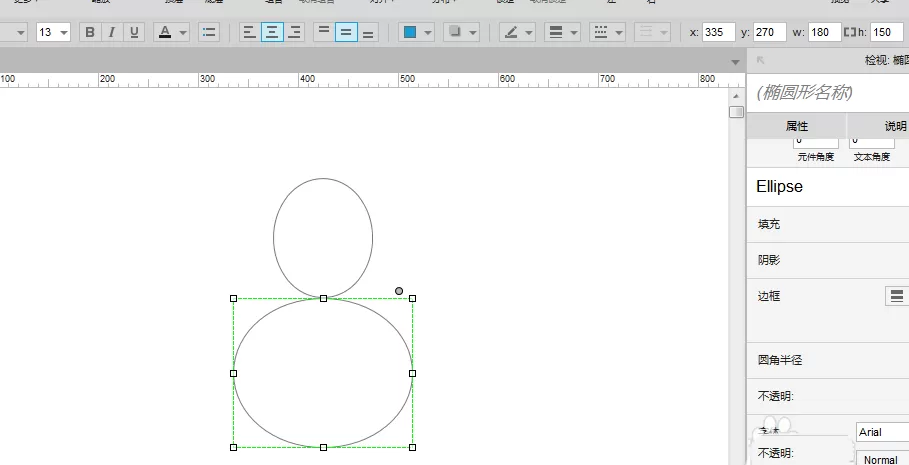909x465 pixels.
Task: Apply bullet list formatting
Action: pos(209,32)
